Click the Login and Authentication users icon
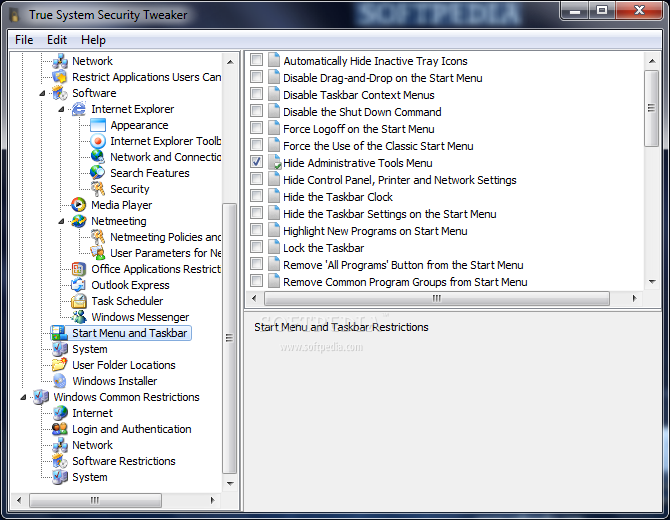Viewport: 670px width, 520px height. 60,429
